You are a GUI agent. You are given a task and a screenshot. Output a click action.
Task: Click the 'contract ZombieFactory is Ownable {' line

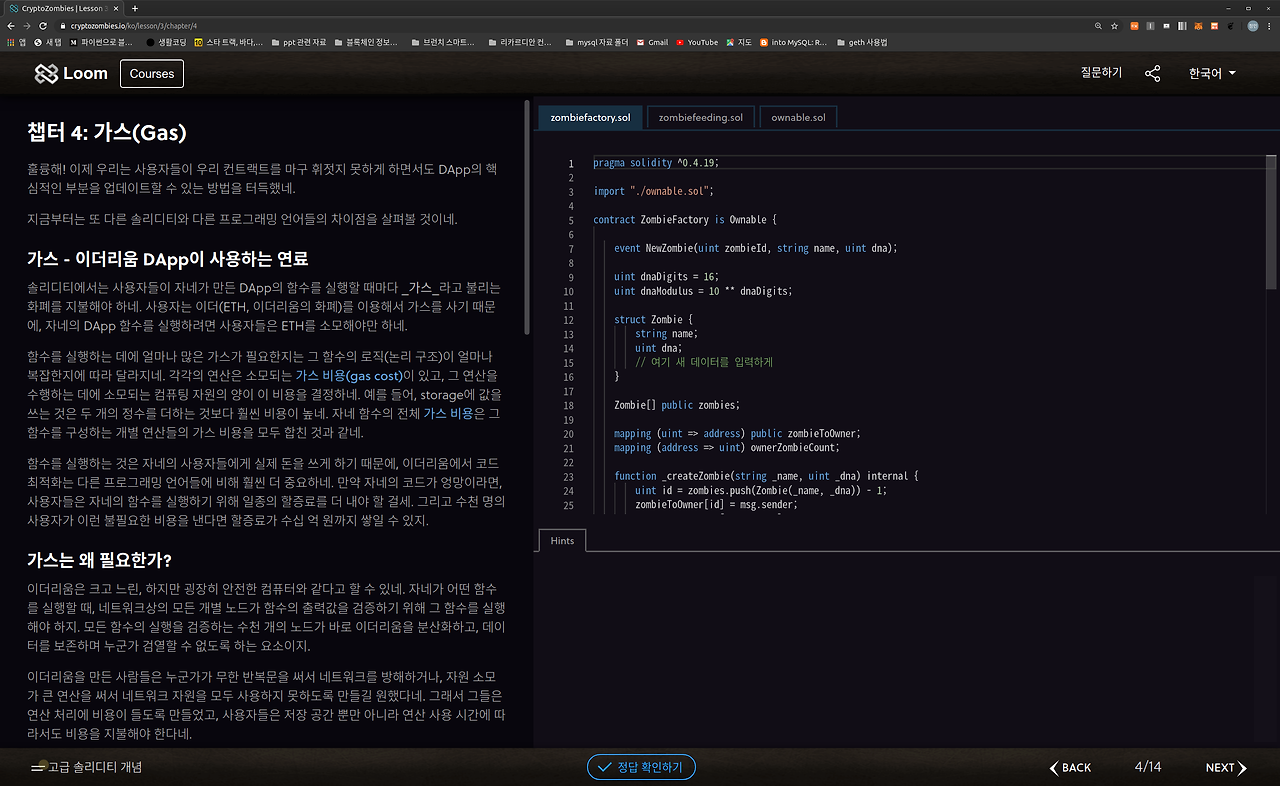pyautogui.click(x=685, y=220)
